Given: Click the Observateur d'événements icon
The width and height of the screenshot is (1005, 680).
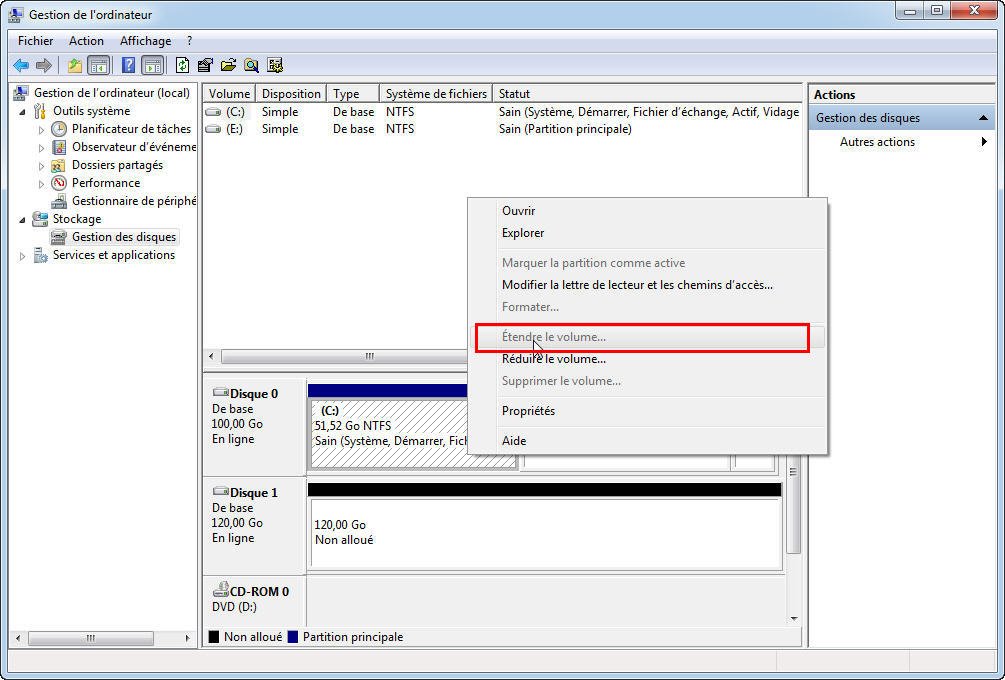Looking at the screenshot, I should click(x=59, y=147).
